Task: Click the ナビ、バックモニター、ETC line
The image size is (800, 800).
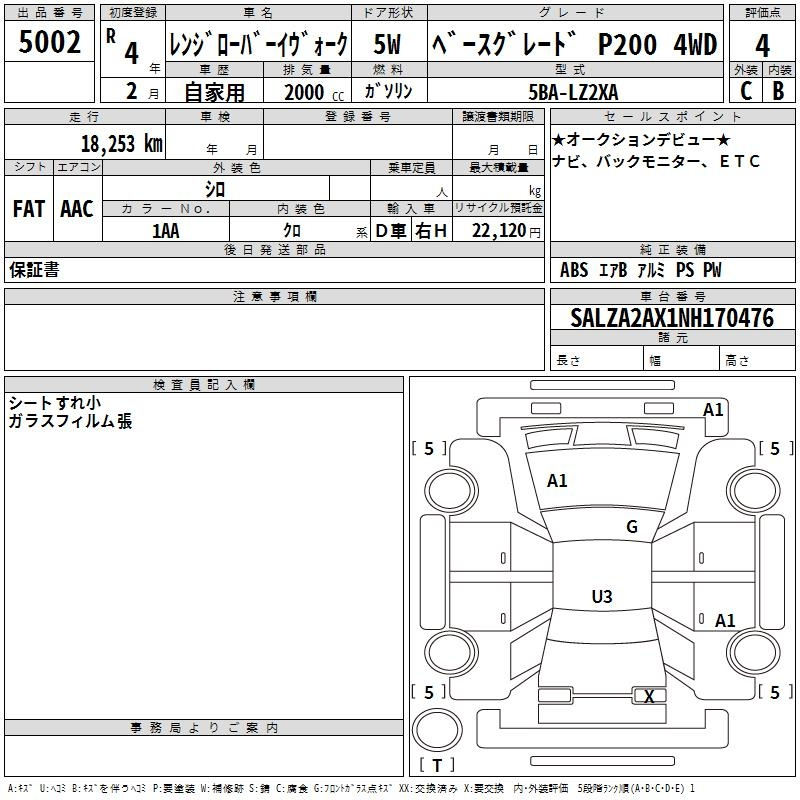Action: [656, 161]
